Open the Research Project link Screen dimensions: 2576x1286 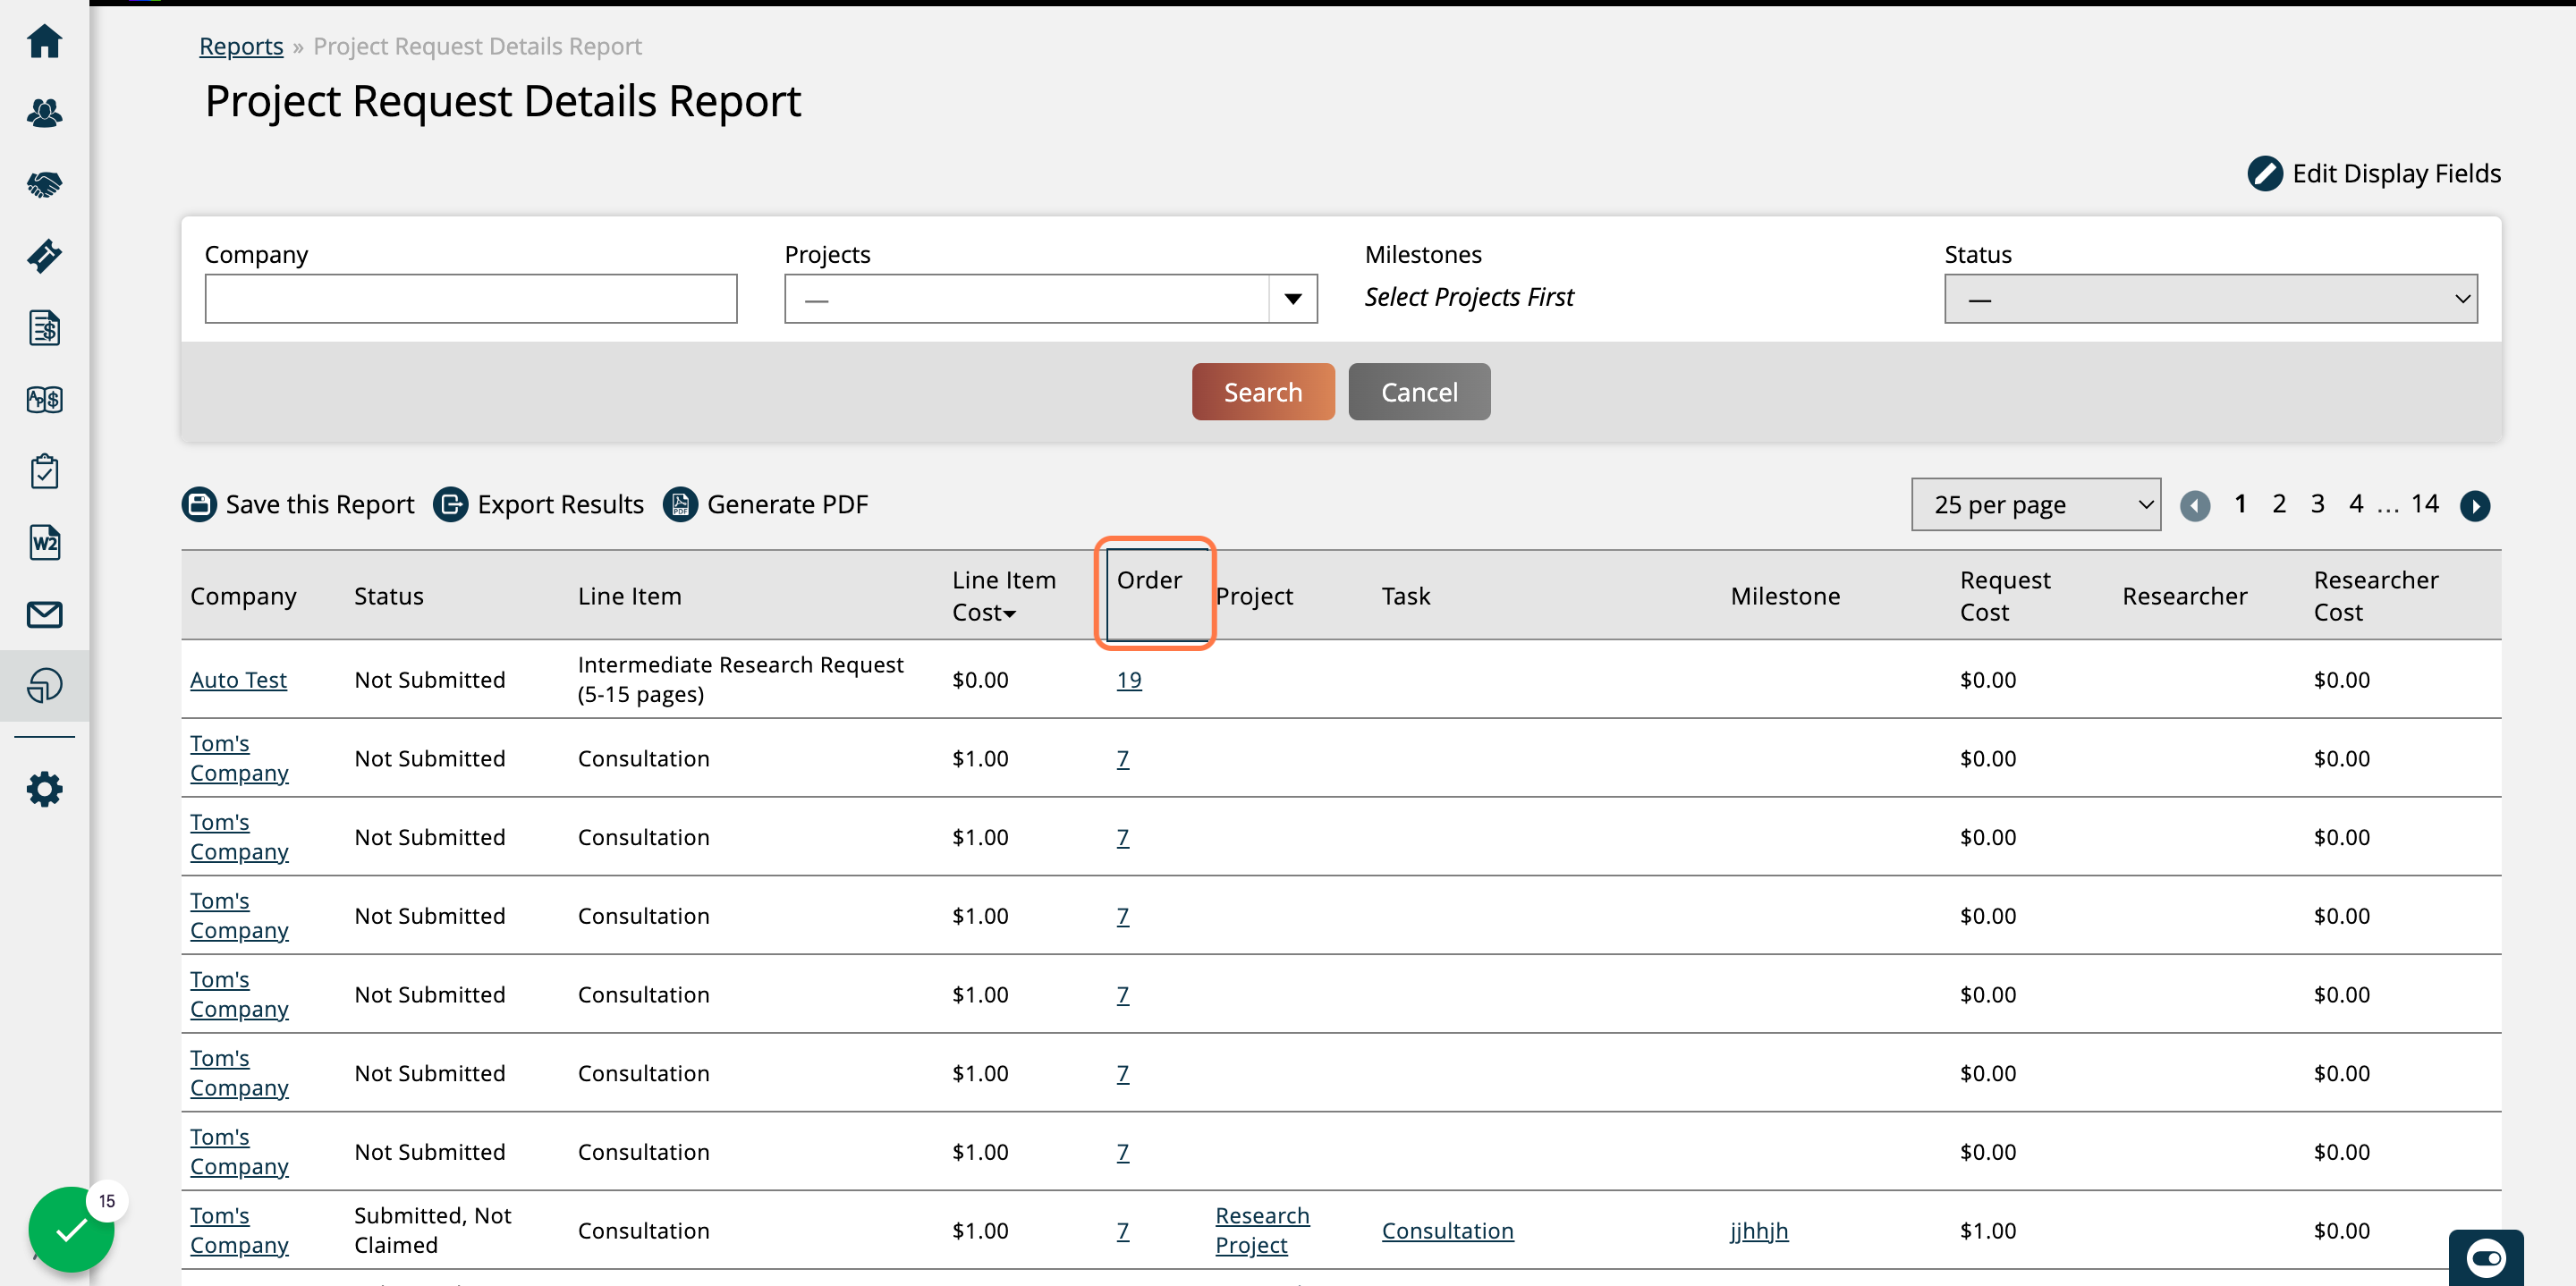click(1261, 1229)
